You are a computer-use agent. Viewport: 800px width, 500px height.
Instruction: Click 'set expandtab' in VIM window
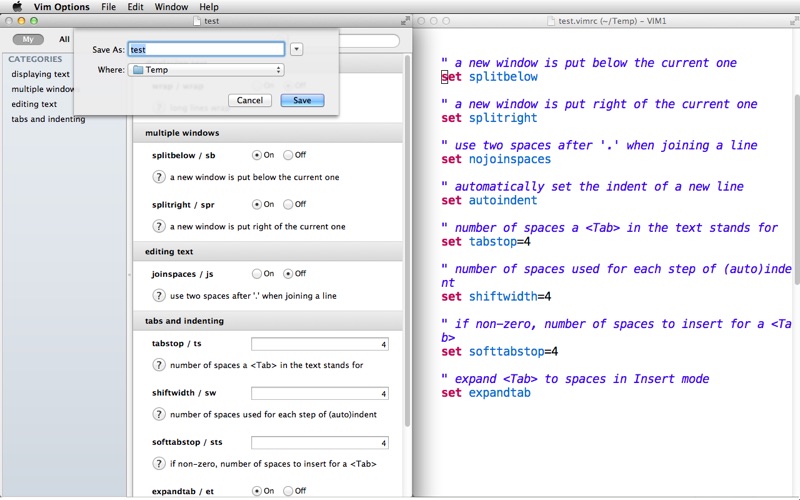486,393
